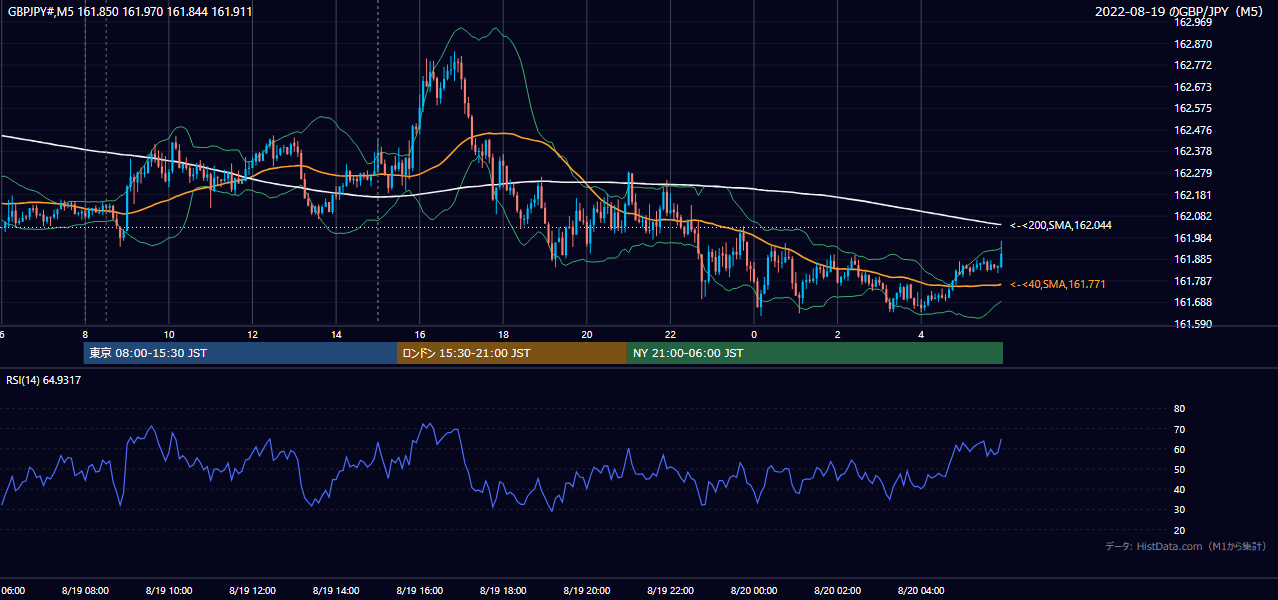Screen dimensions: 1278x600
Task: Click RSI scale value 60
Action: 1179,449
